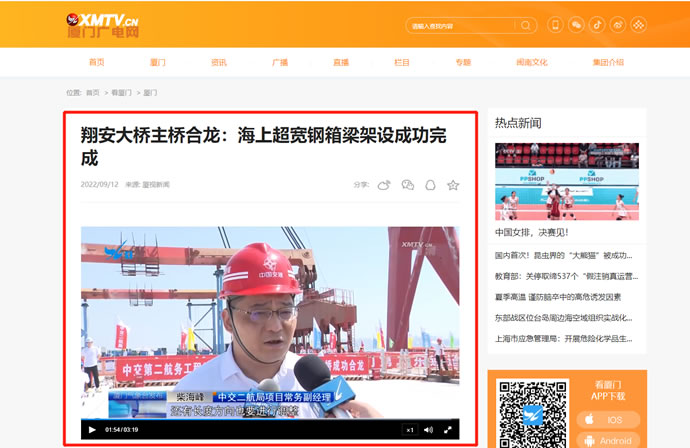
Task: Share article to Weibo
Action: pyautogui.click(x=384, y=185)
